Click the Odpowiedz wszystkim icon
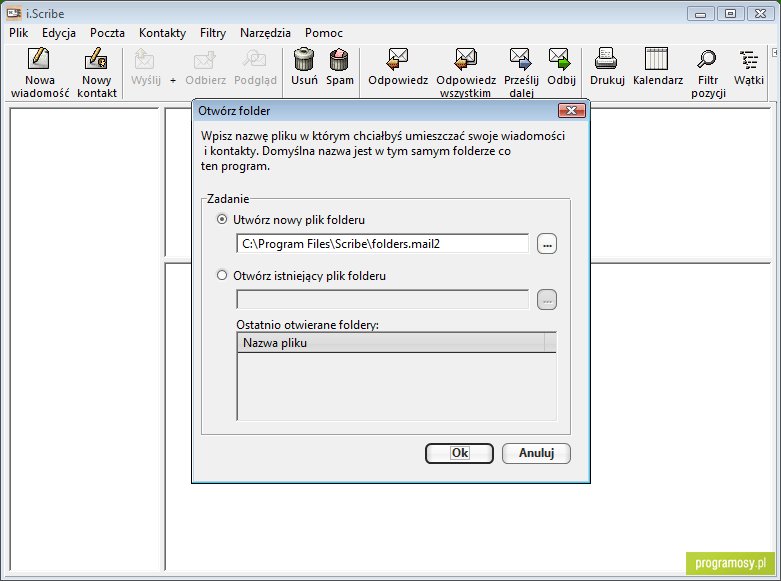Image resolution: width=781 pixels, height=581 pixels. pyautogui.click(x=466, y=59)
